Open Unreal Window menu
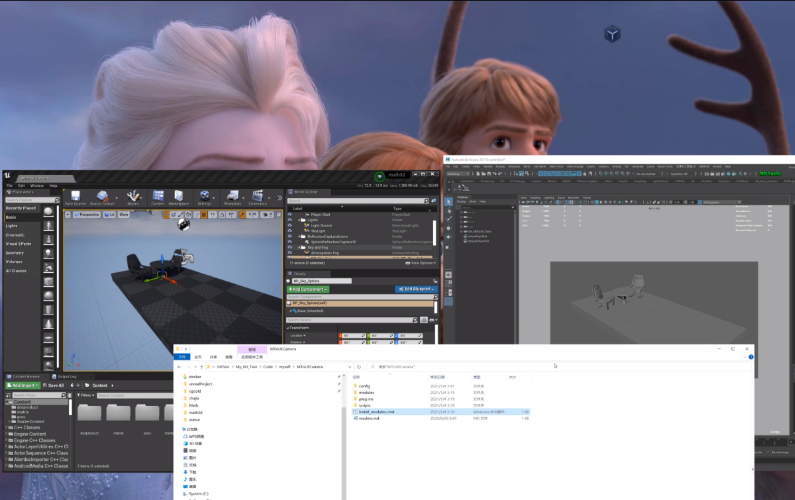Screen dimensions: 795x500 coord(37,186)
